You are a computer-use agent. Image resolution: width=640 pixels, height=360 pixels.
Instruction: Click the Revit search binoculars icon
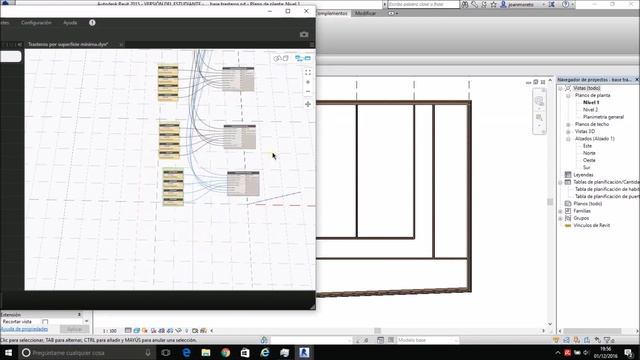point(465,4)
